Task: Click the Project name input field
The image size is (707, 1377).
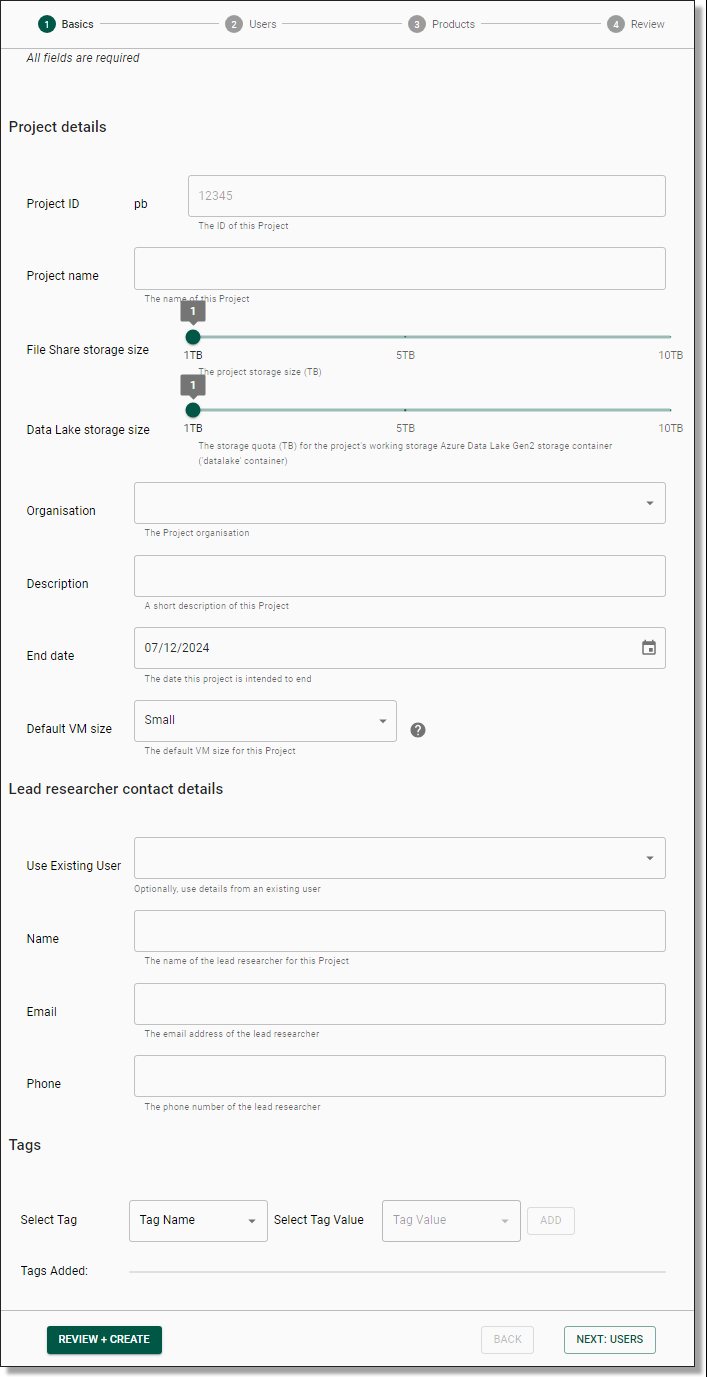Action: [x=399, y=268]
